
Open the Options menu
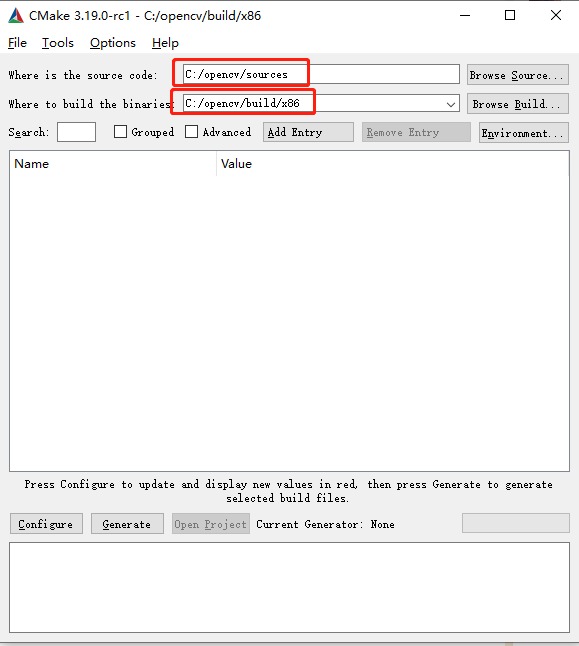(x=113, y=43)
